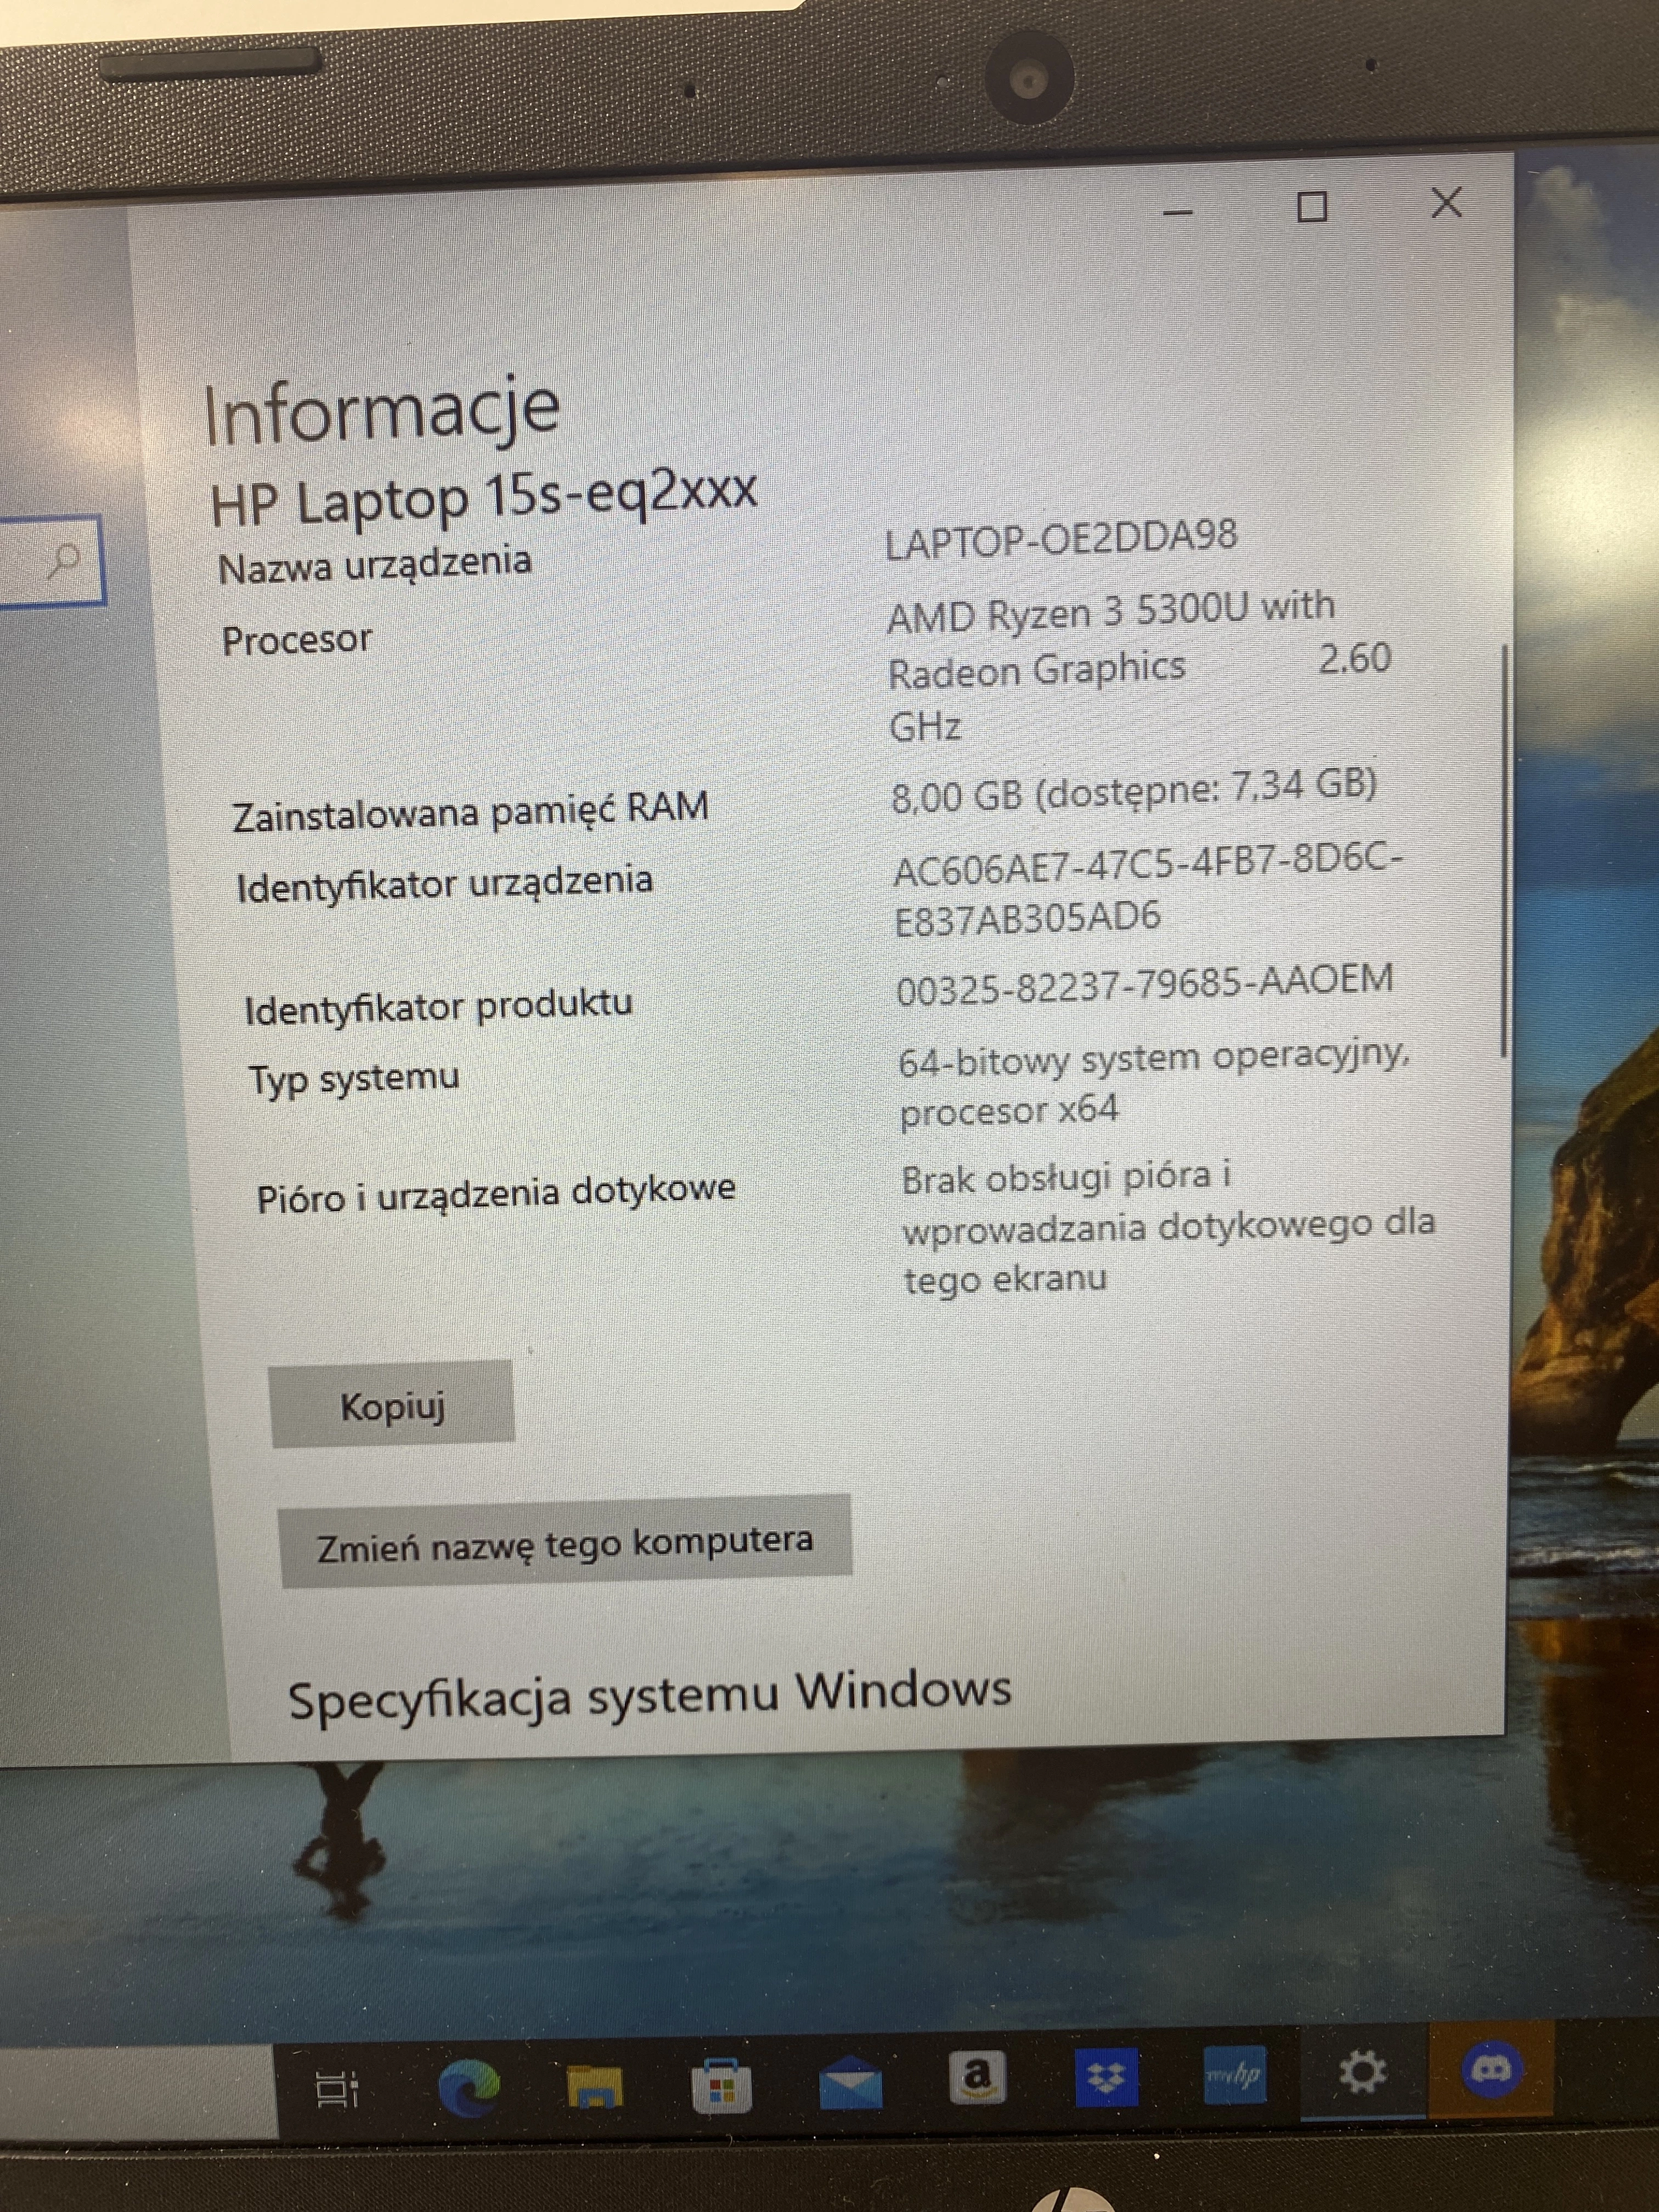Click the 8,00 GB RAM value
1659x2212 pixels.
(x=1134, y=791)
